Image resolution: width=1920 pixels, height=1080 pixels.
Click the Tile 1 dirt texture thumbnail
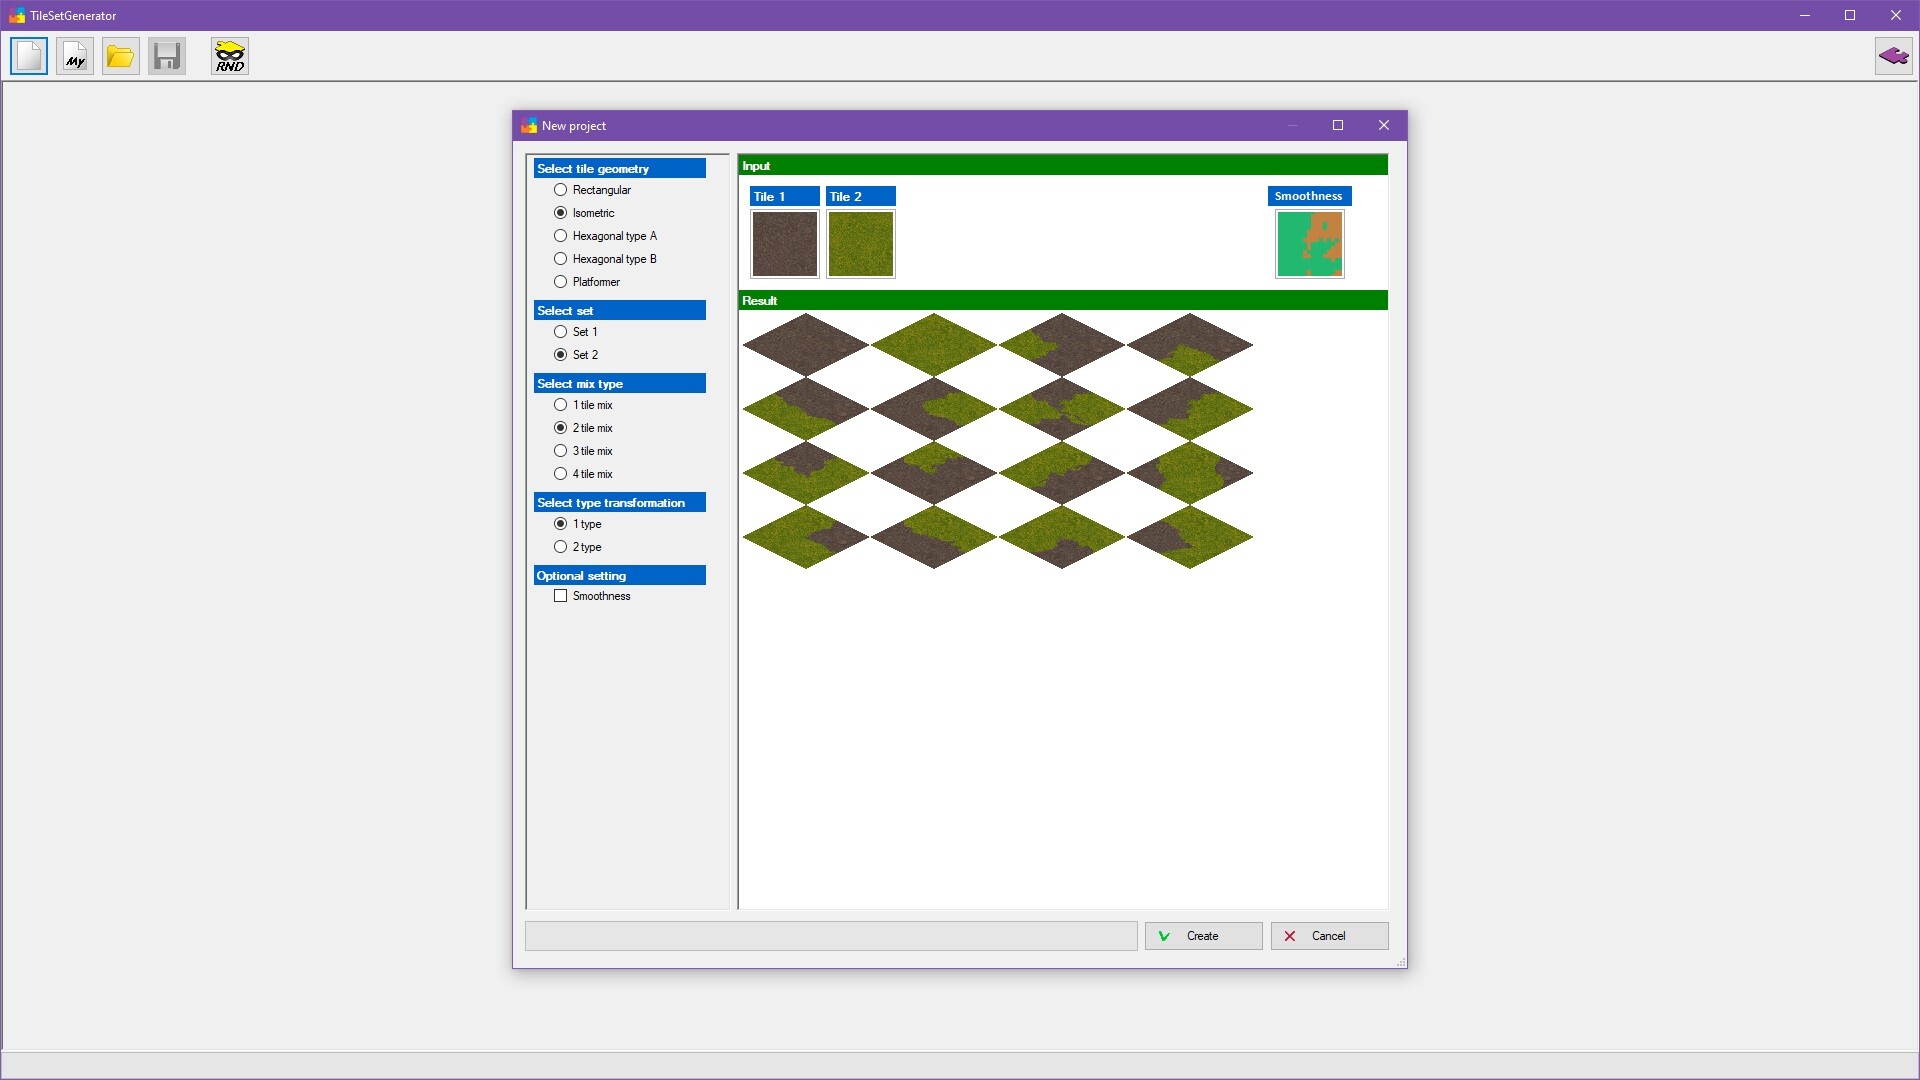(785, 244)
